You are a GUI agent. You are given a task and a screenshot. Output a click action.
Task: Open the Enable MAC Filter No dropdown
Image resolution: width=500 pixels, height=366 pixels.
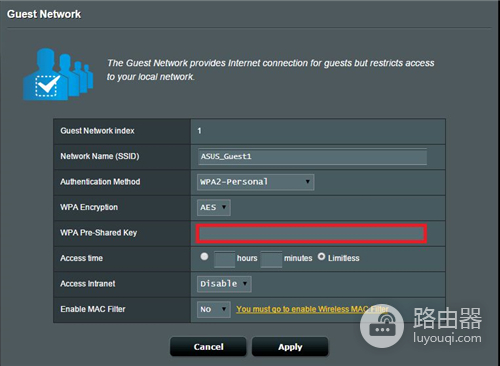(x=214, y=309)
